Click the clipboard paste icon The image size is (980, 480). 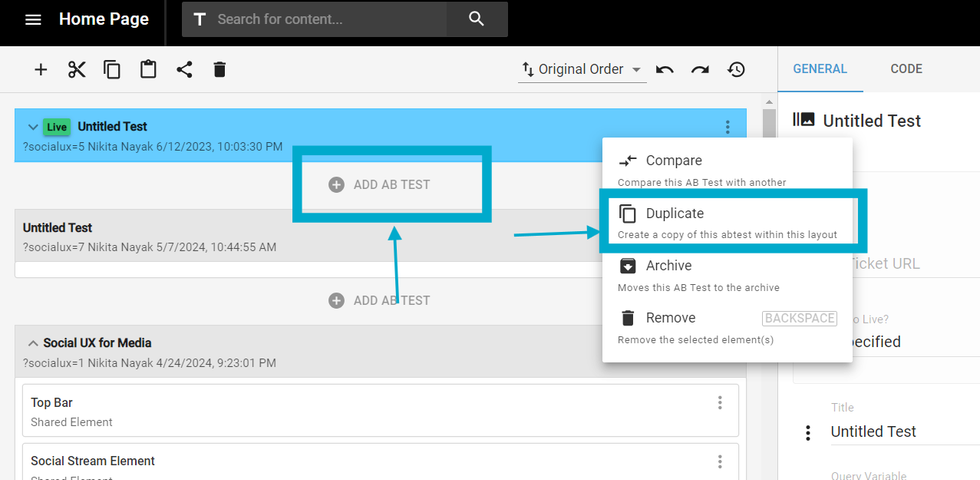coord(148,70)
